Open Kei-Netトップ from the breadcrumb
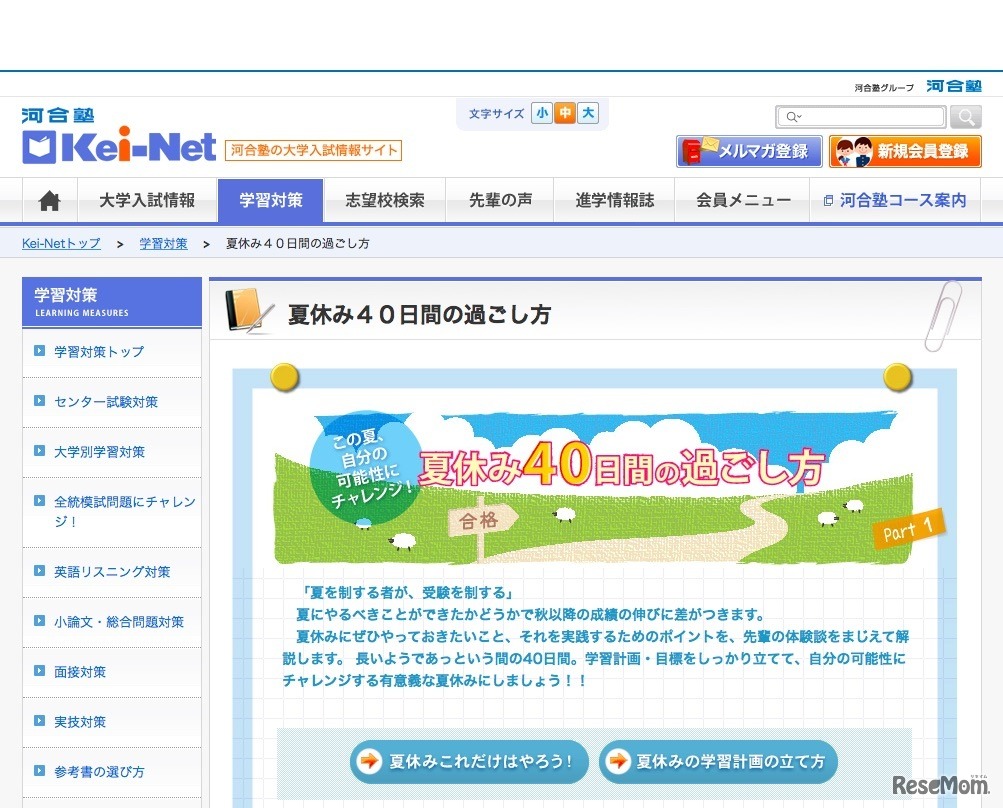1003x808 pixels. (x=60, y=243)
